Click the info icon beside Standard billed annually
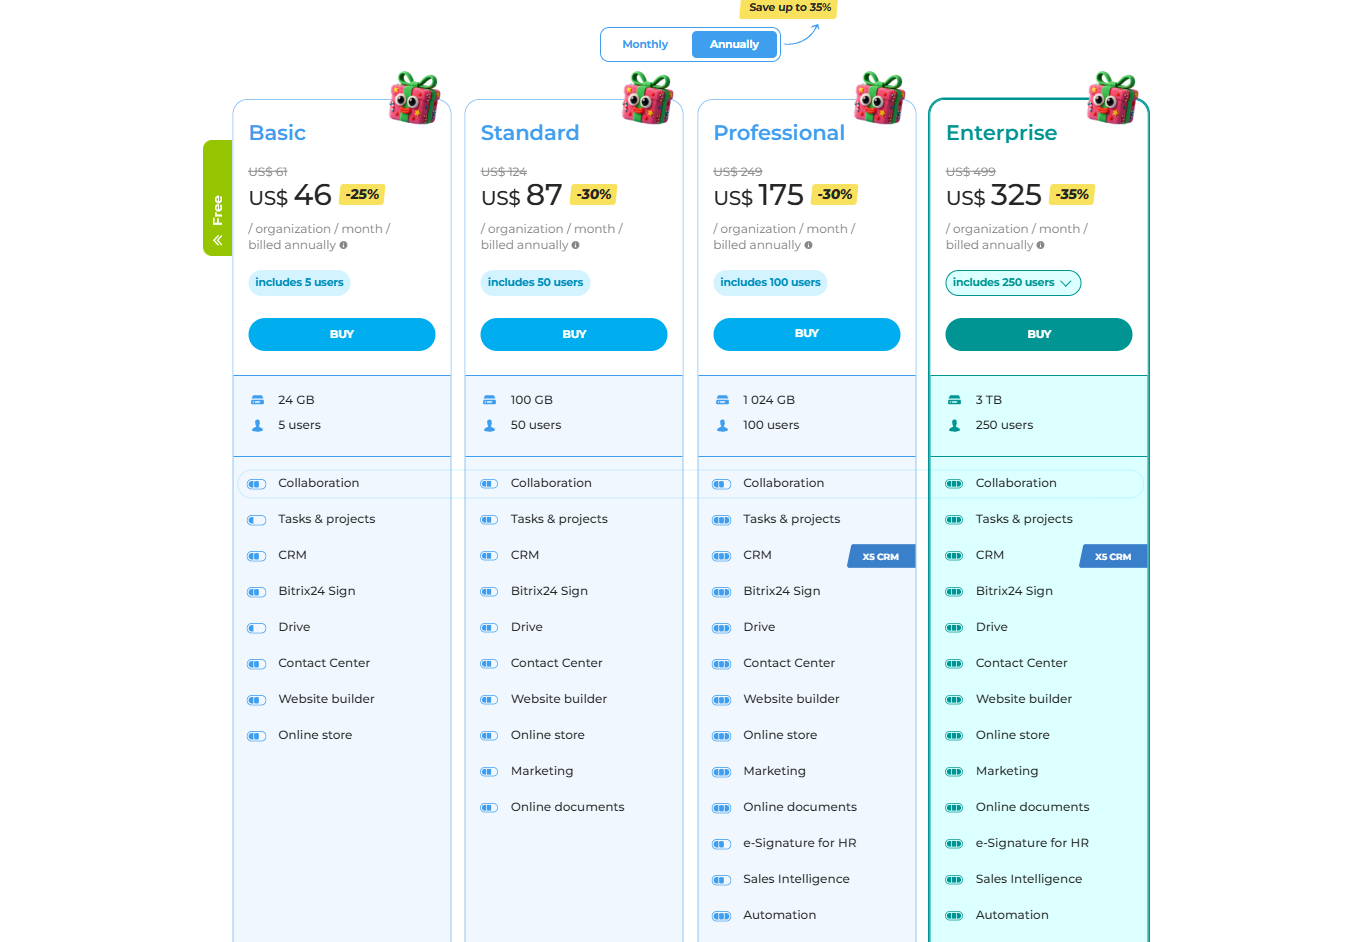 click(x=575, y=245)
